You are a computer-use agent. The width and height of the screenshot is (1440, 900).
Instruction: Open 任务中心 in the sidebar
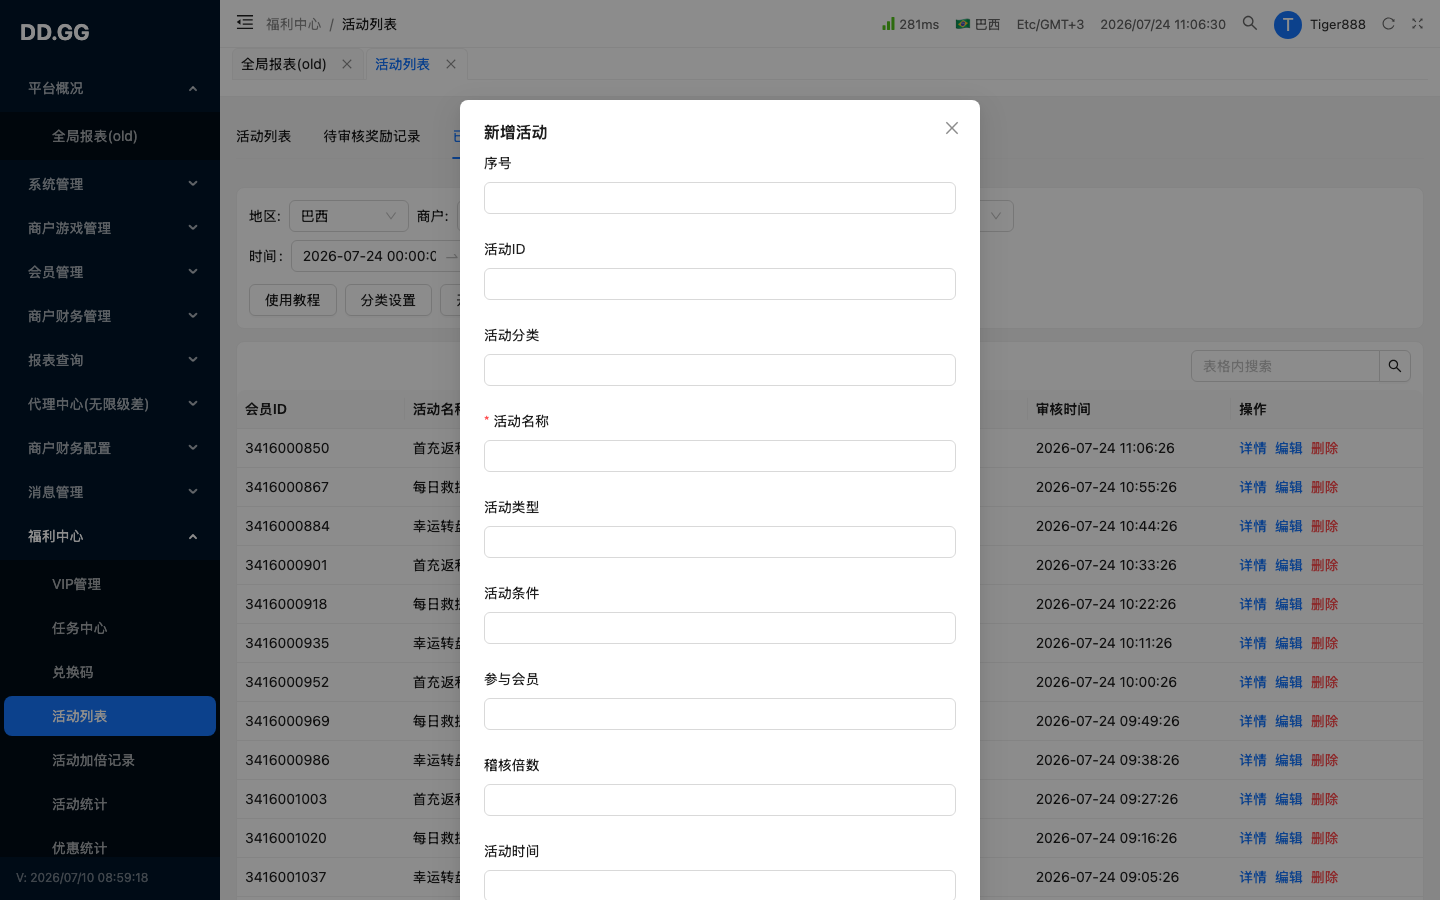tap(110, 628)
